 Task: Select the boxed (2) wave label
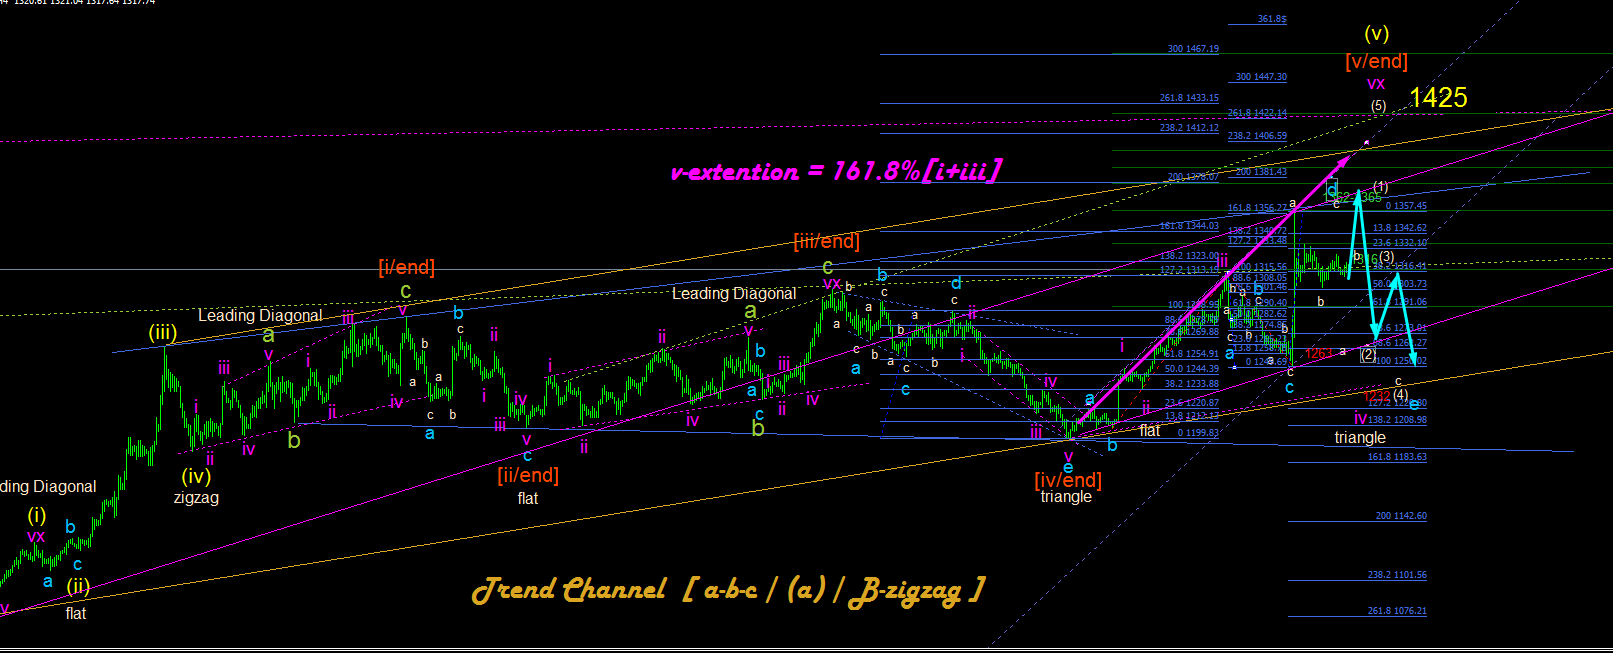point(1368,355)
